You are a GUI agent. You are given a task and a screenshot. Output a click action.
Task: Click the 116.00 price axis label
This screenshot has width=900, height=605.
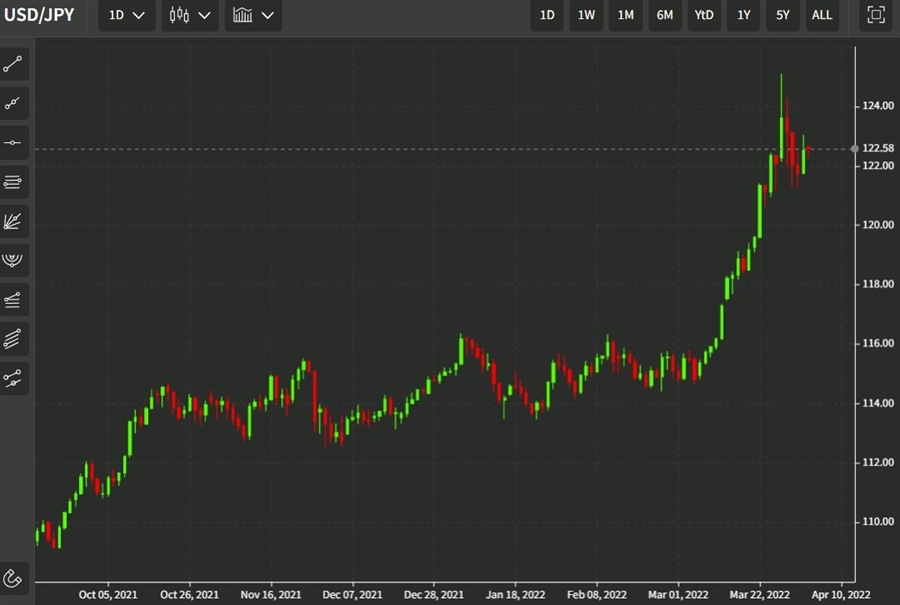[x=878, y=343]
